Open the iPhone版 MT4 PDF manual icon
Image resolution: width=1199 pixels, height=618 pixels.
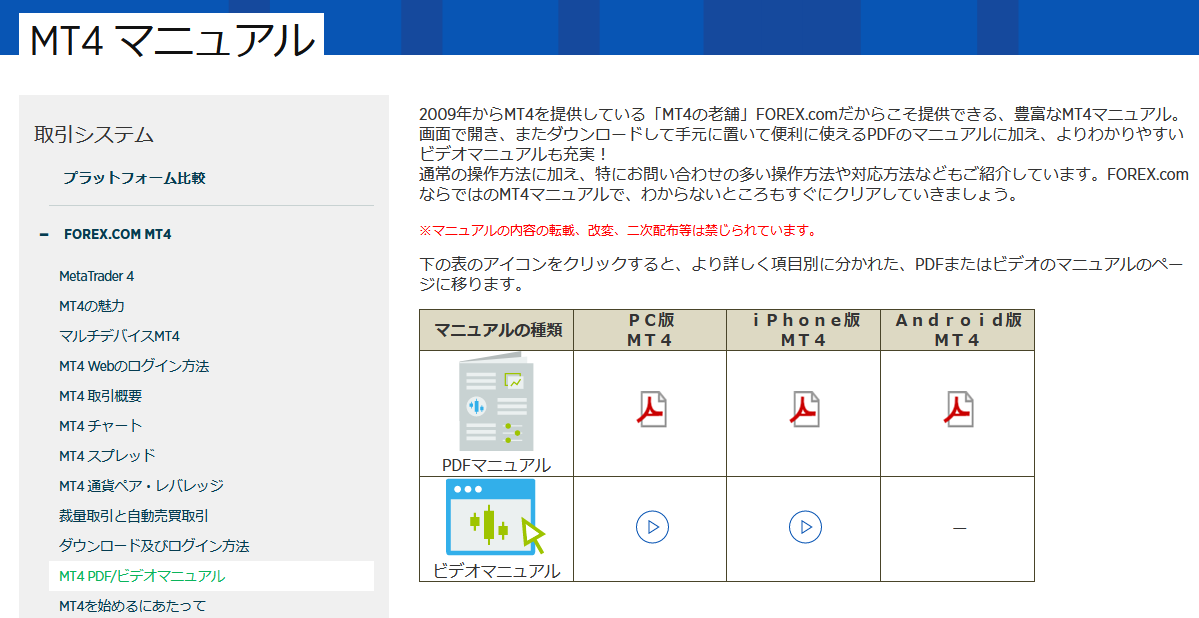coord(804,409)
